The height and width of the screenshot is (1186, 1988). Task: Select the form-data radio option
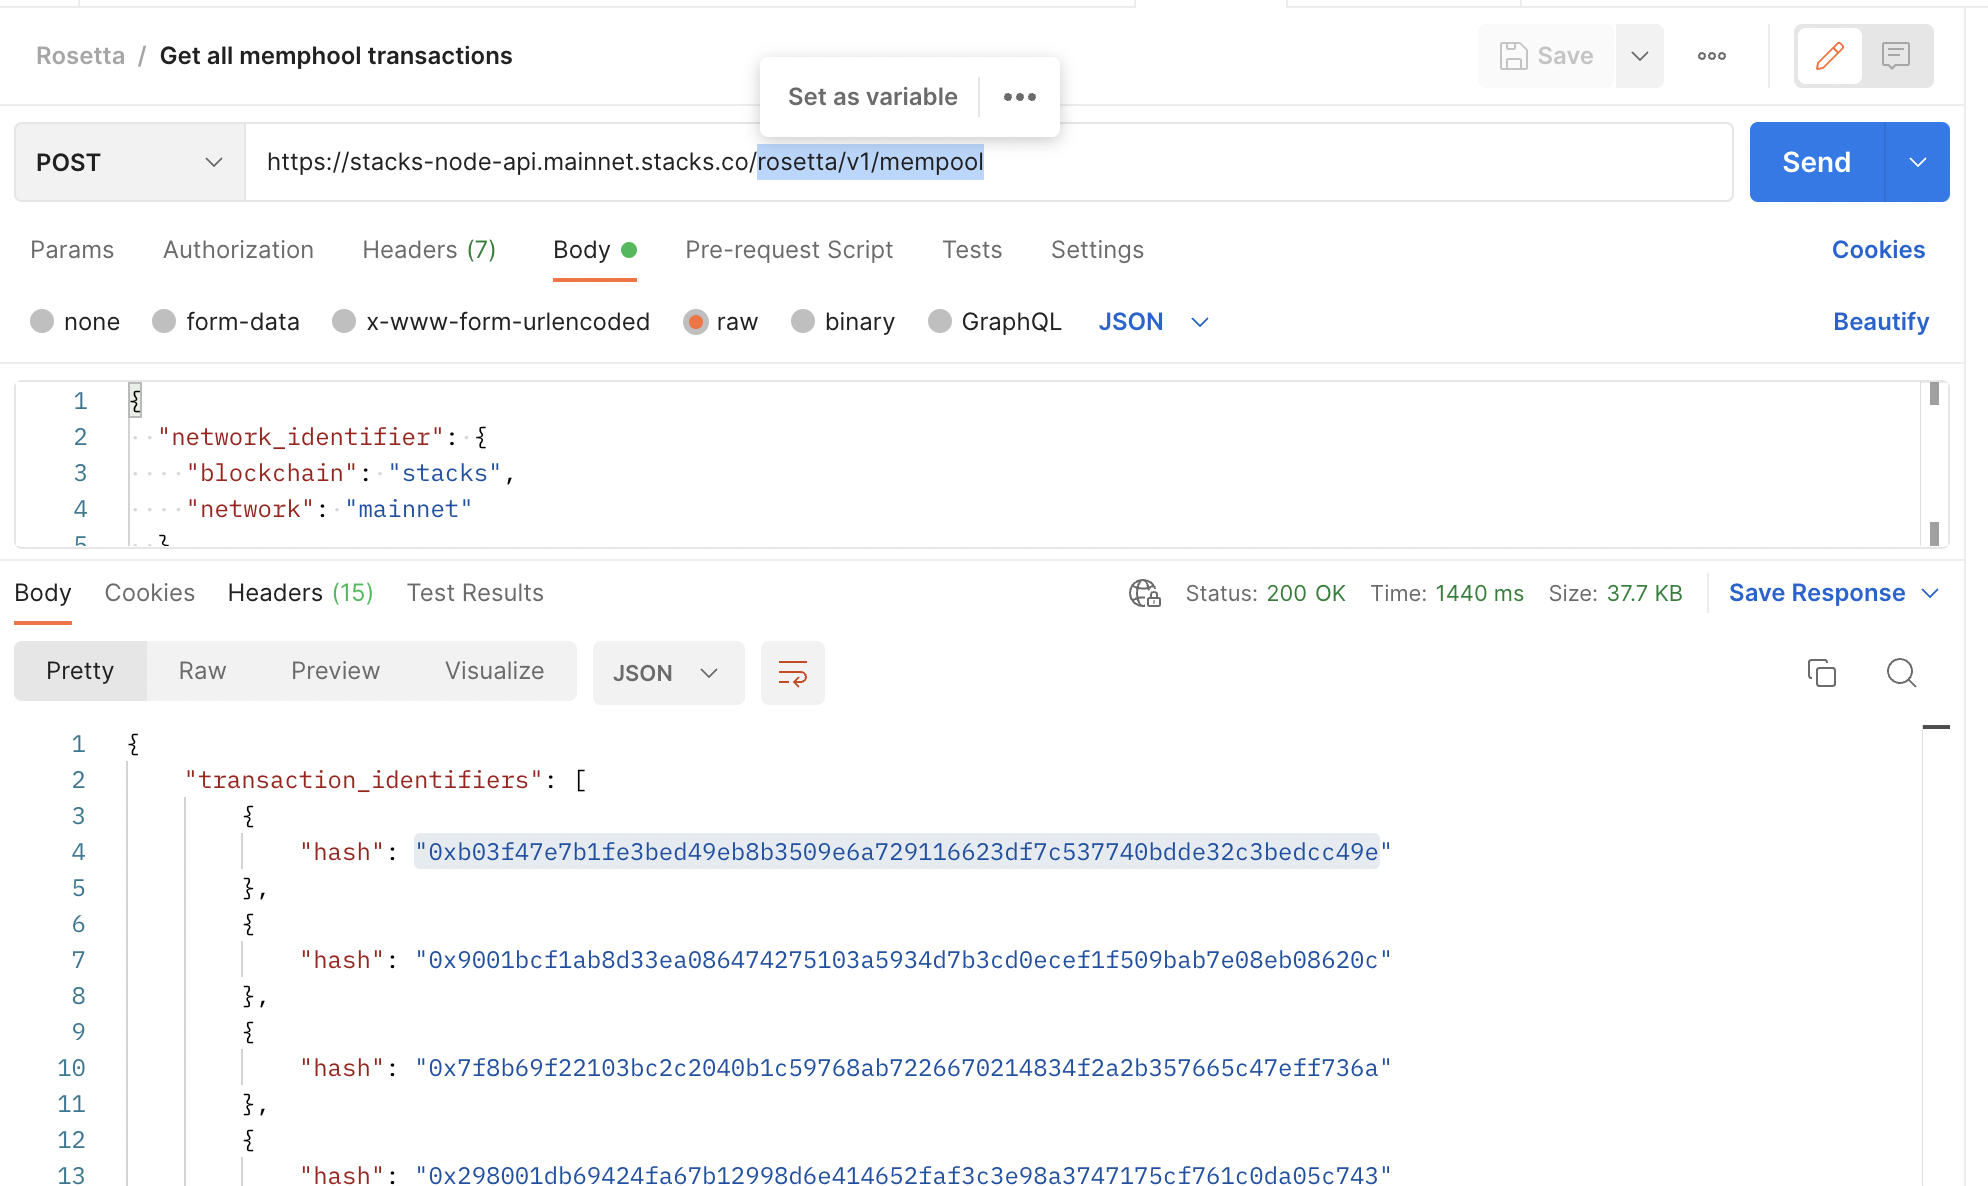click(164, 321)
